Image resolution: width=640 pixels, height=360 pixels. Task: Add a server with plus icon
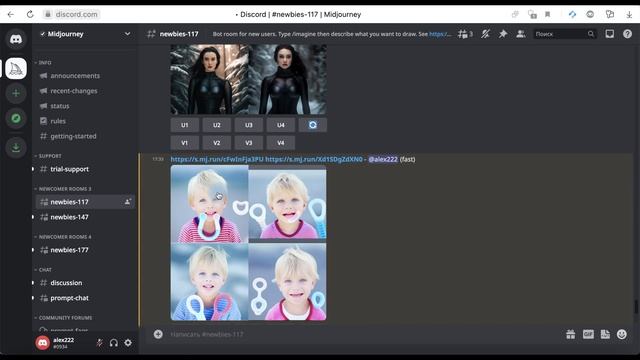pyautogui.click(x=16, y=93)
